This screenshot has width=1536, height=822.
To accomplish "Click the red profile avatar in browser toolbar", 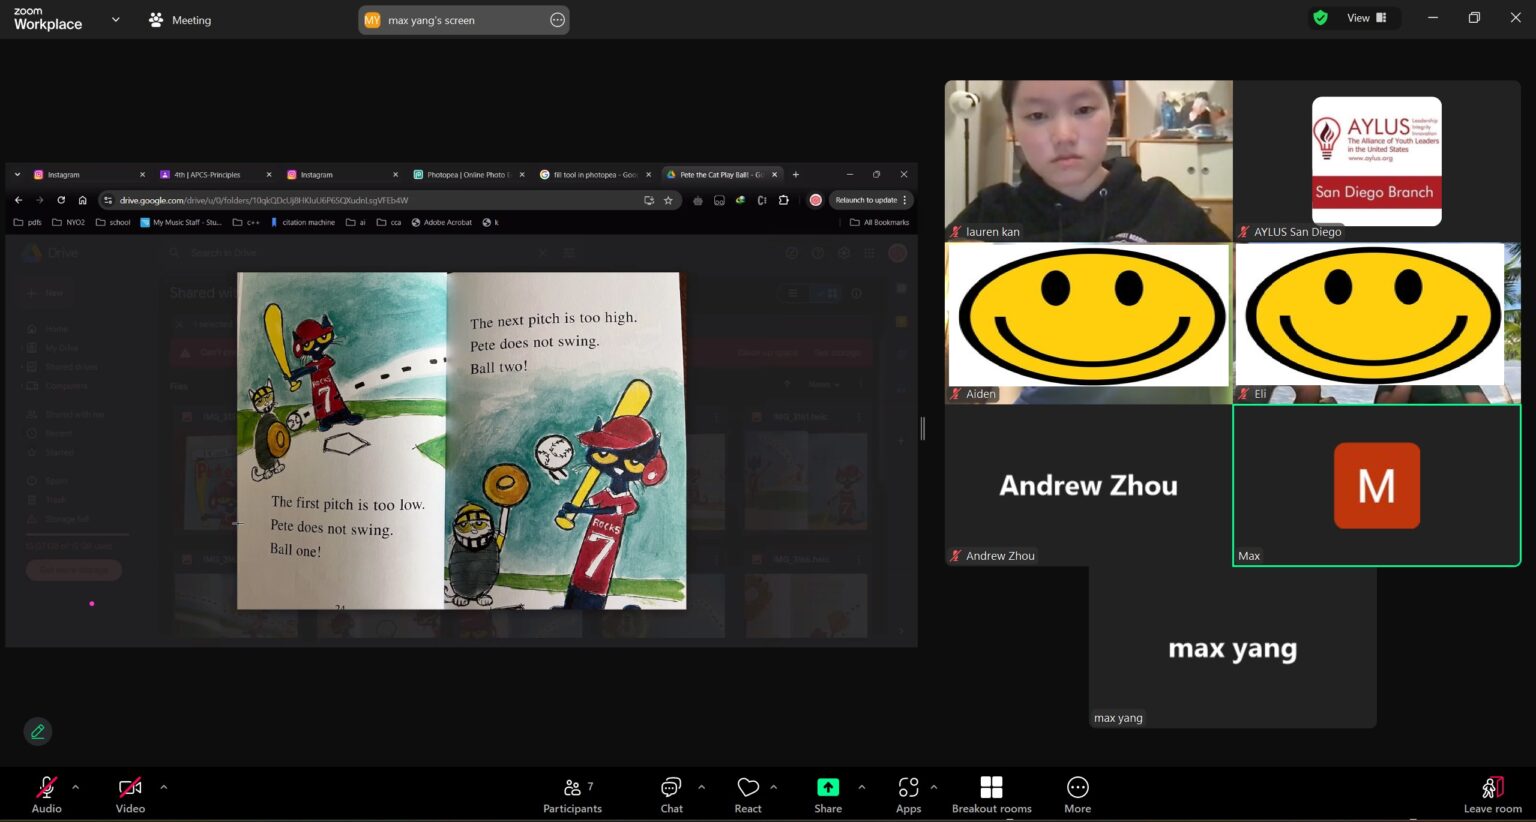I will point(815,200).
